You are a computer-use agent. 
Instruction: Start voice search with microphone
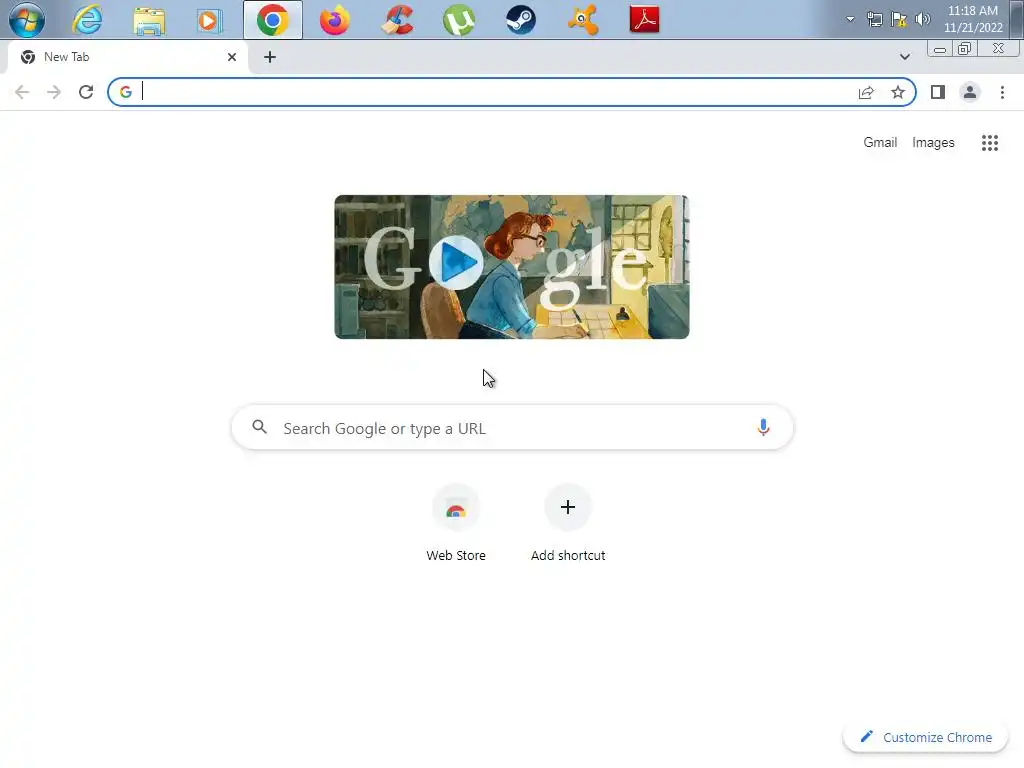[x=763, y=427]
